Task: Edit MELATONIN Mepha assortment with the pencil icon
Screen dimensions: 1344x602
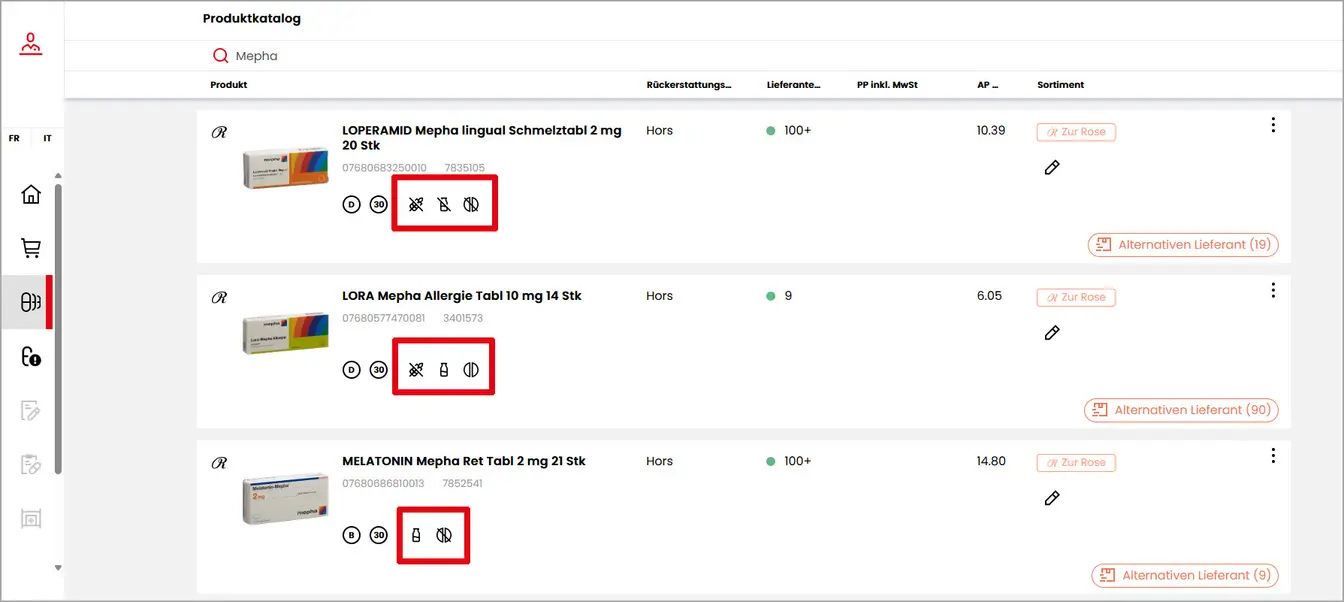Action: (x=1051, y=498)
